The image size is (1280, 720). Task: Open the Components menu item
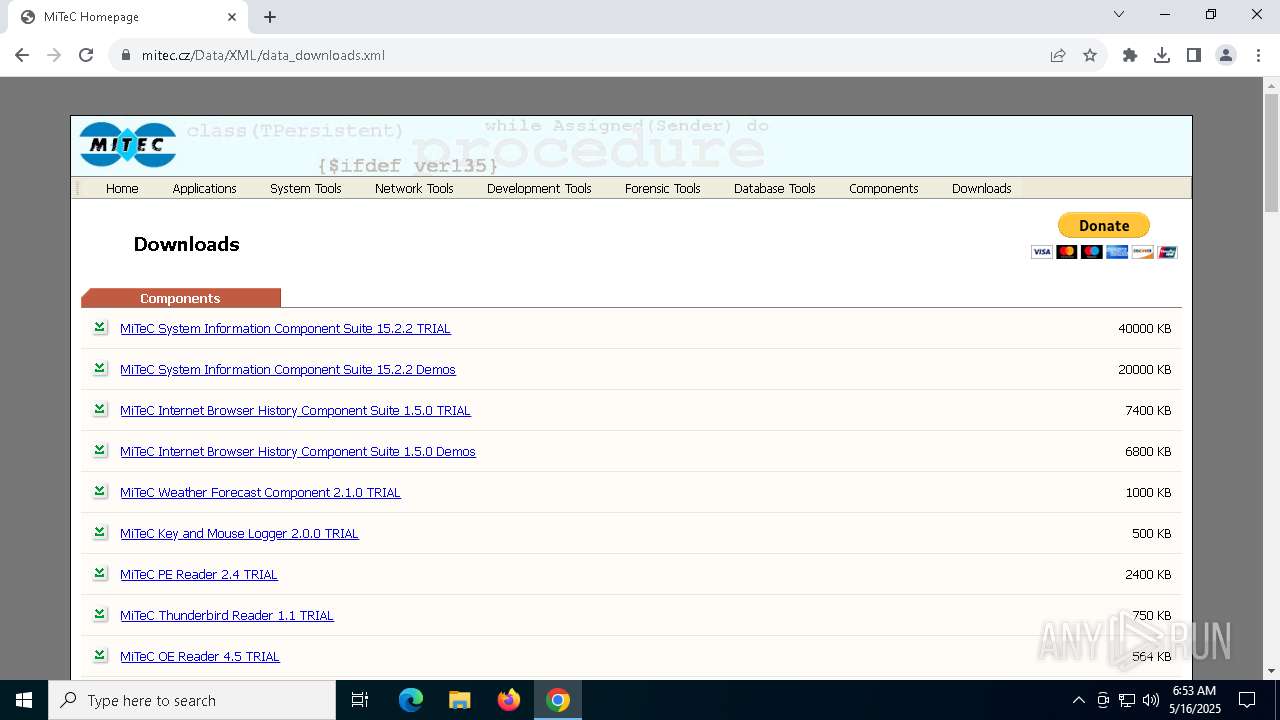(884, 188)
